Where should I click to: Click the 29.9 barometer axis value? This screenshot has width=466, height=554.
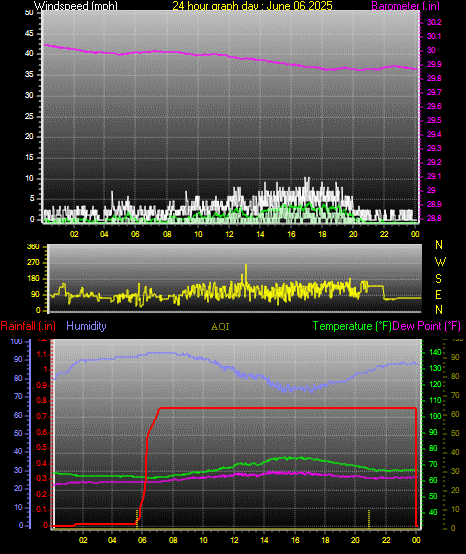[434, 64]
